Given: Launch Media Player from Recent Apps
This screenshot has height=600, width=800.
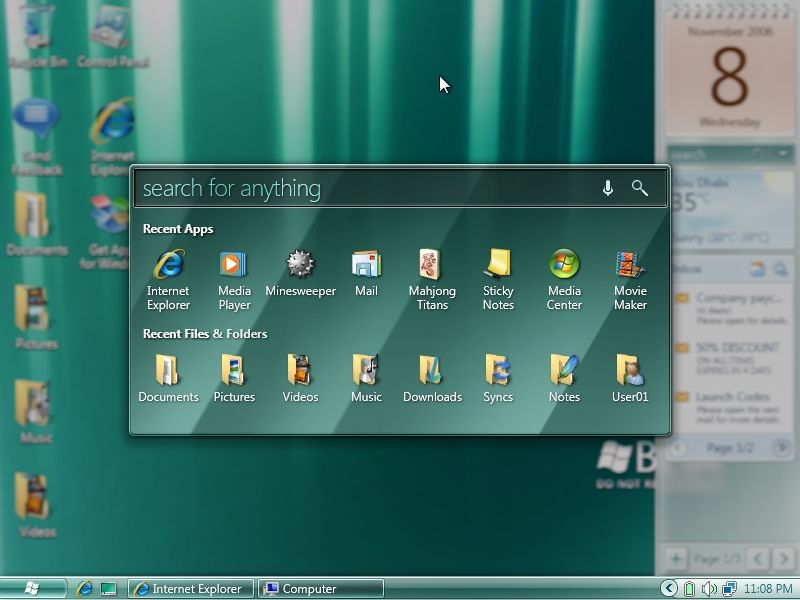Looking at the screenshot, I should point(234,280).
